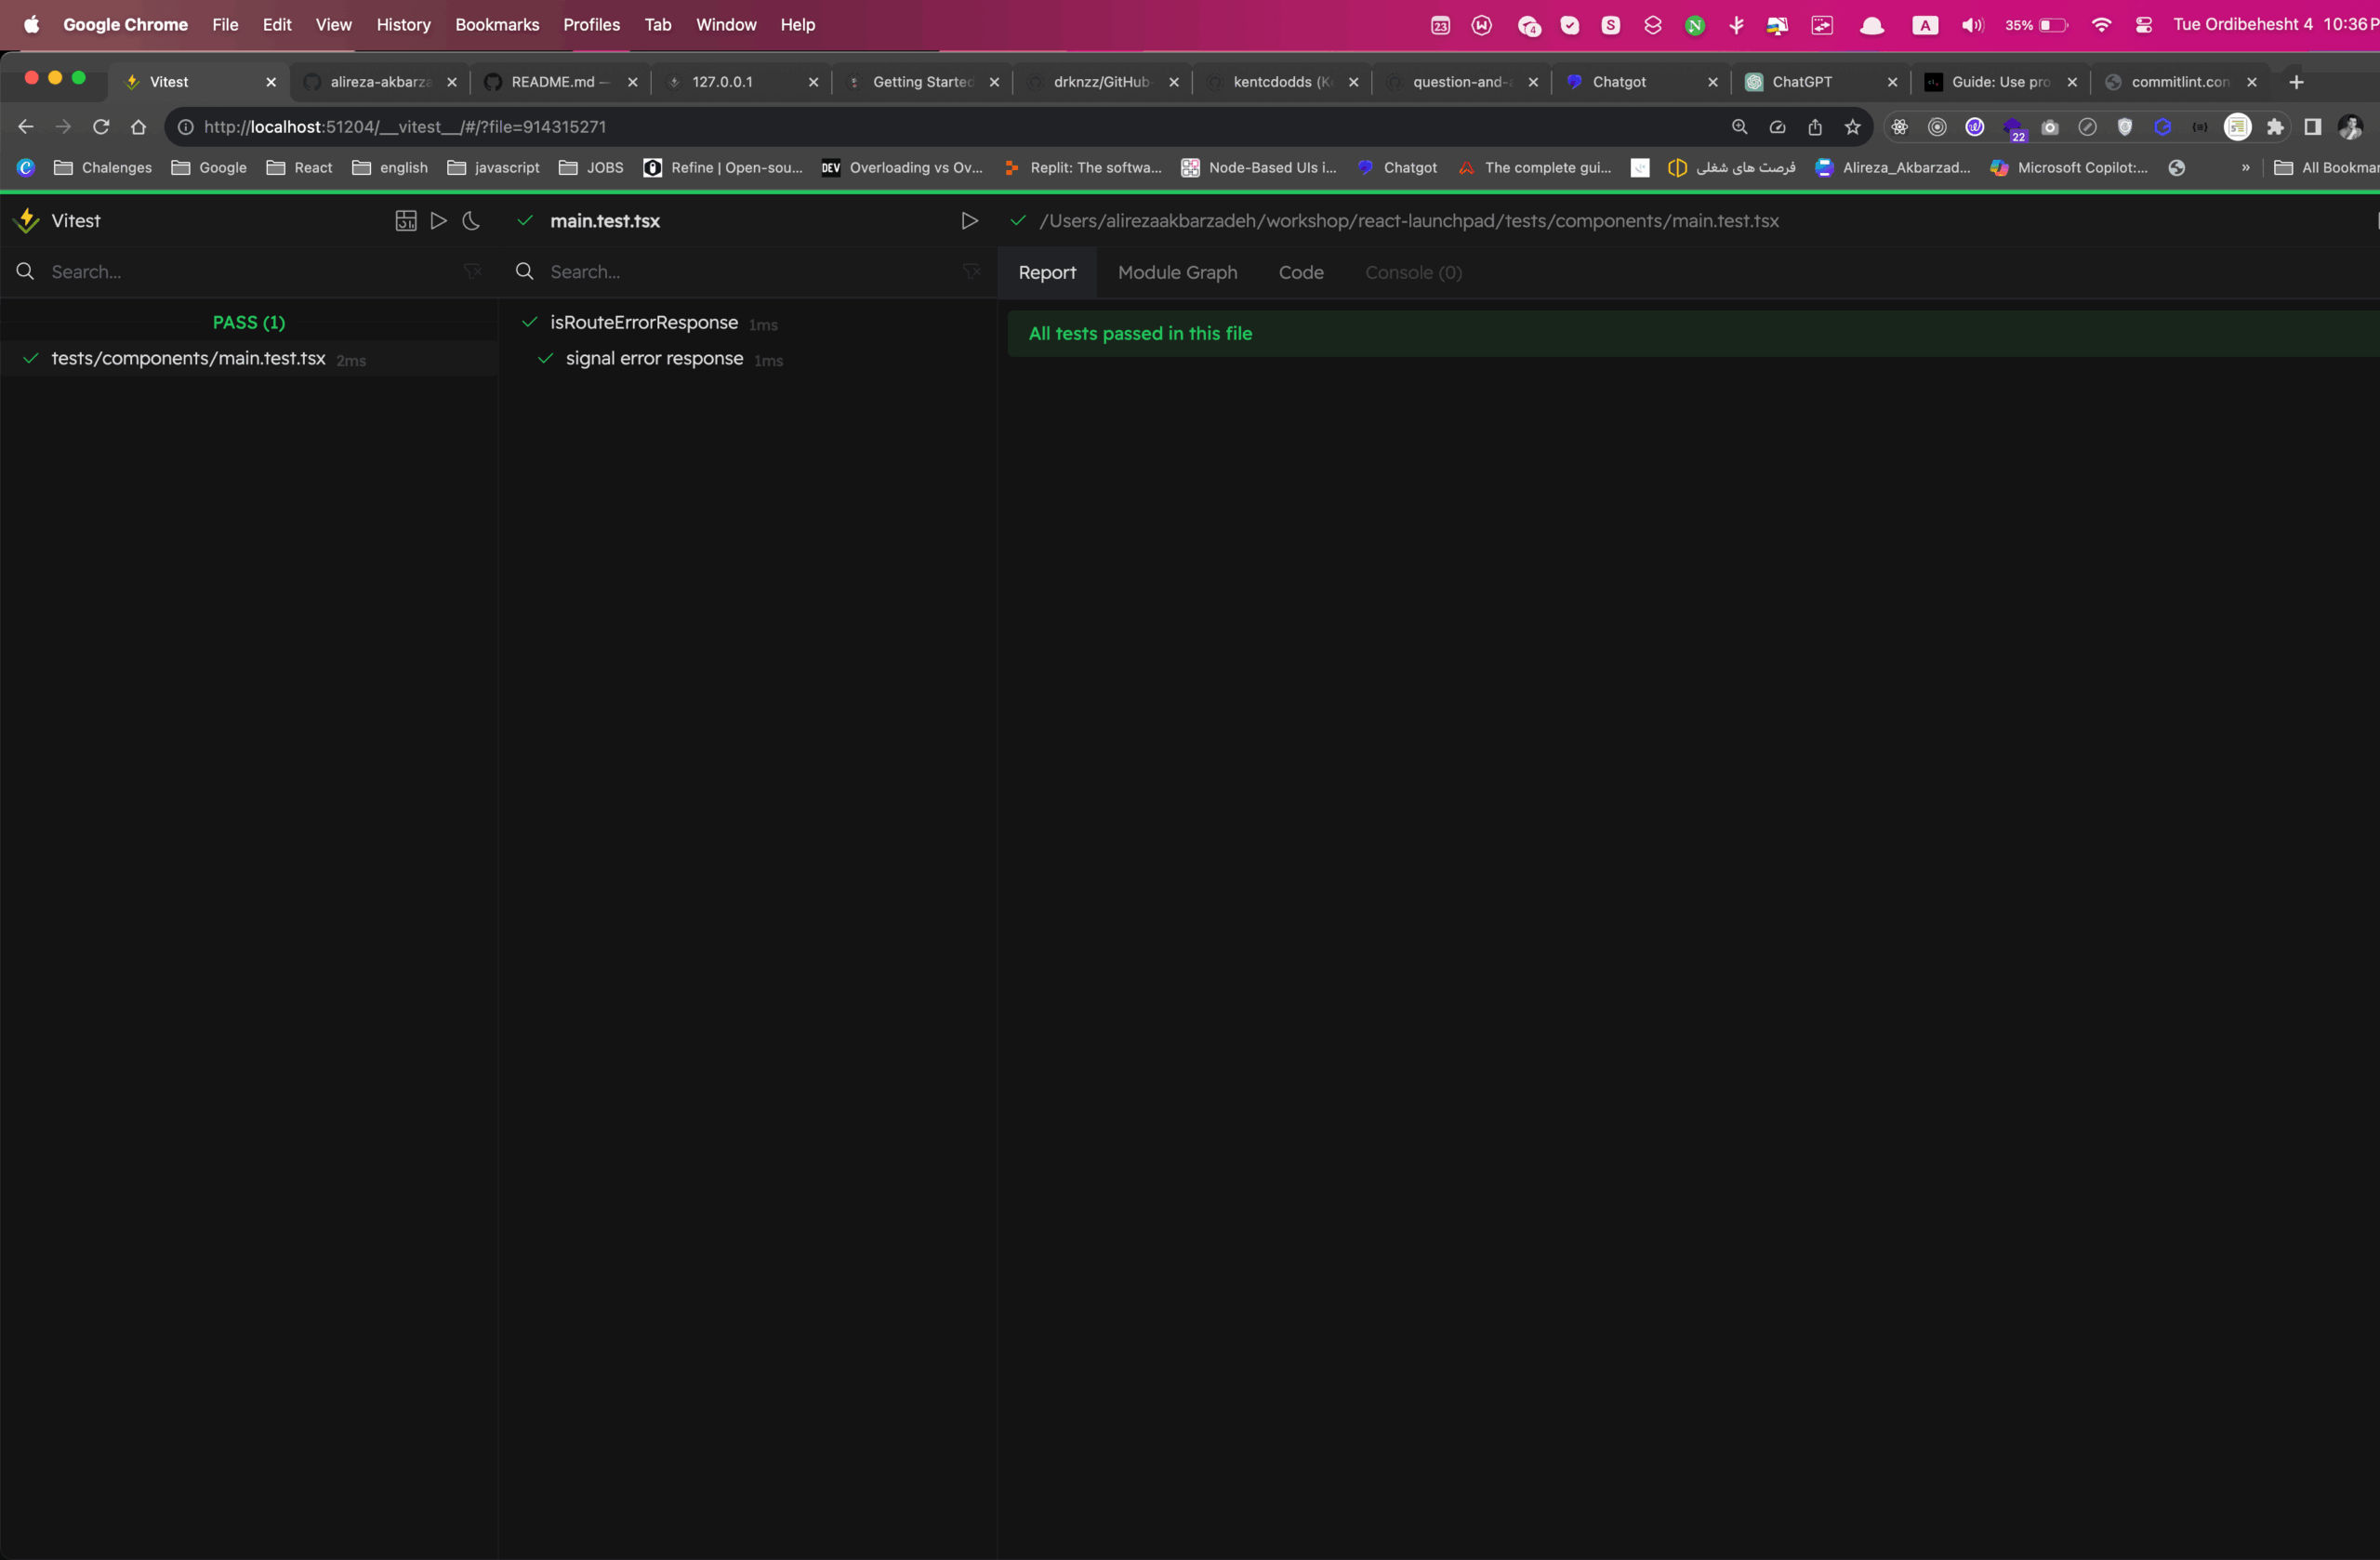Go forward with the browser forward arrow

[x=63, y=127]
